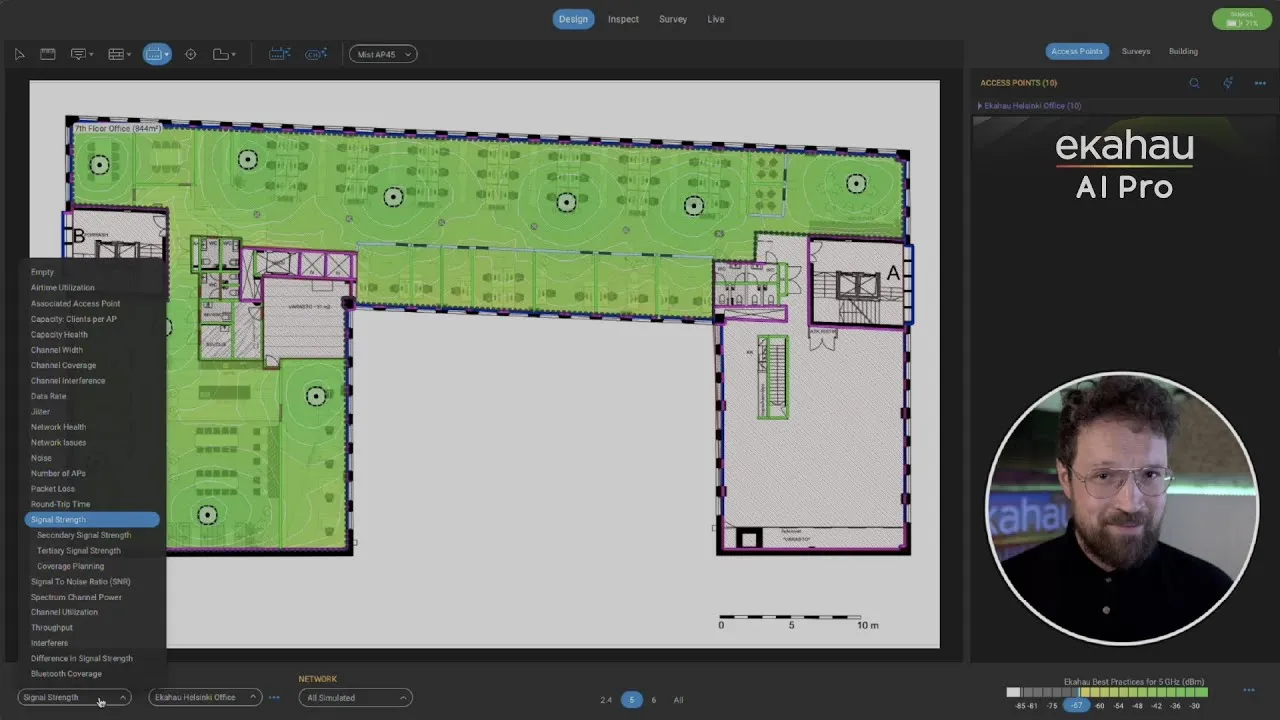Toggle the 6 GHz band filter
Screen dimensions: 1280x720
coord(654,700)
